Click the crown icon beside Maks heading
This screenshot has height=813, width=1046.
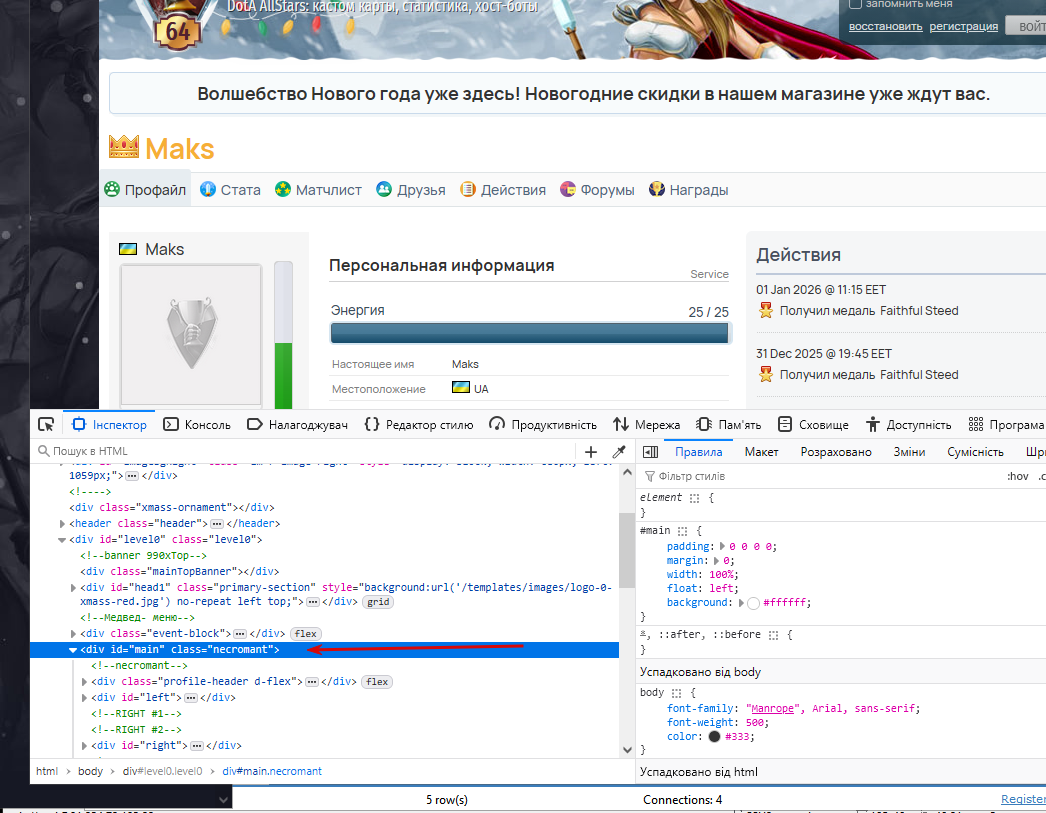(124, 147)
